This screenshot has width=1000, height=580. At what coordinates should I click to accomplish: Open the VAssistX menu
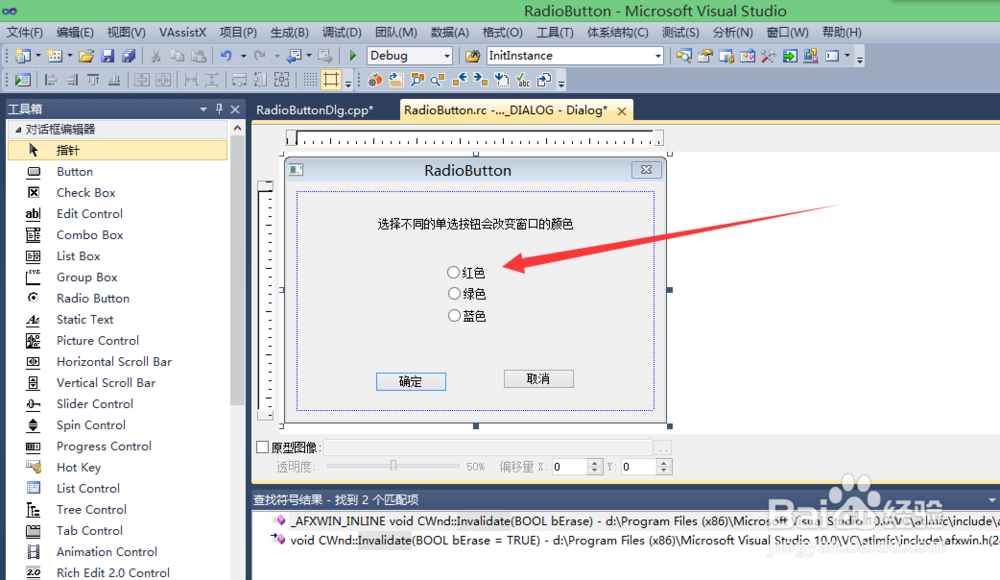click(x=182, y=33)
